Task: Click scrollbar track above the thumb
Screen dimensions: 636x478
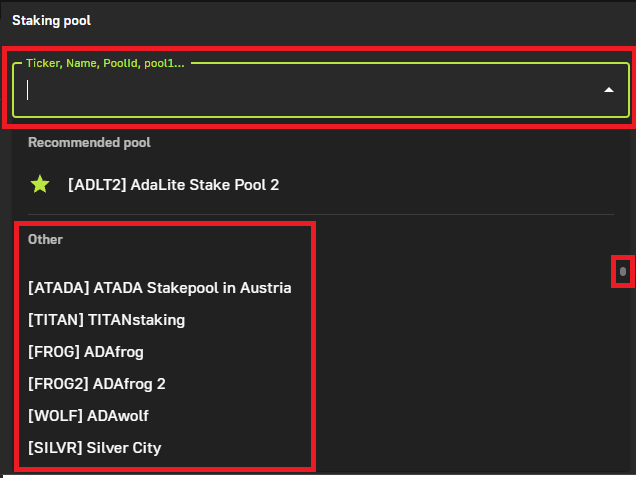Action: (623, 195)
